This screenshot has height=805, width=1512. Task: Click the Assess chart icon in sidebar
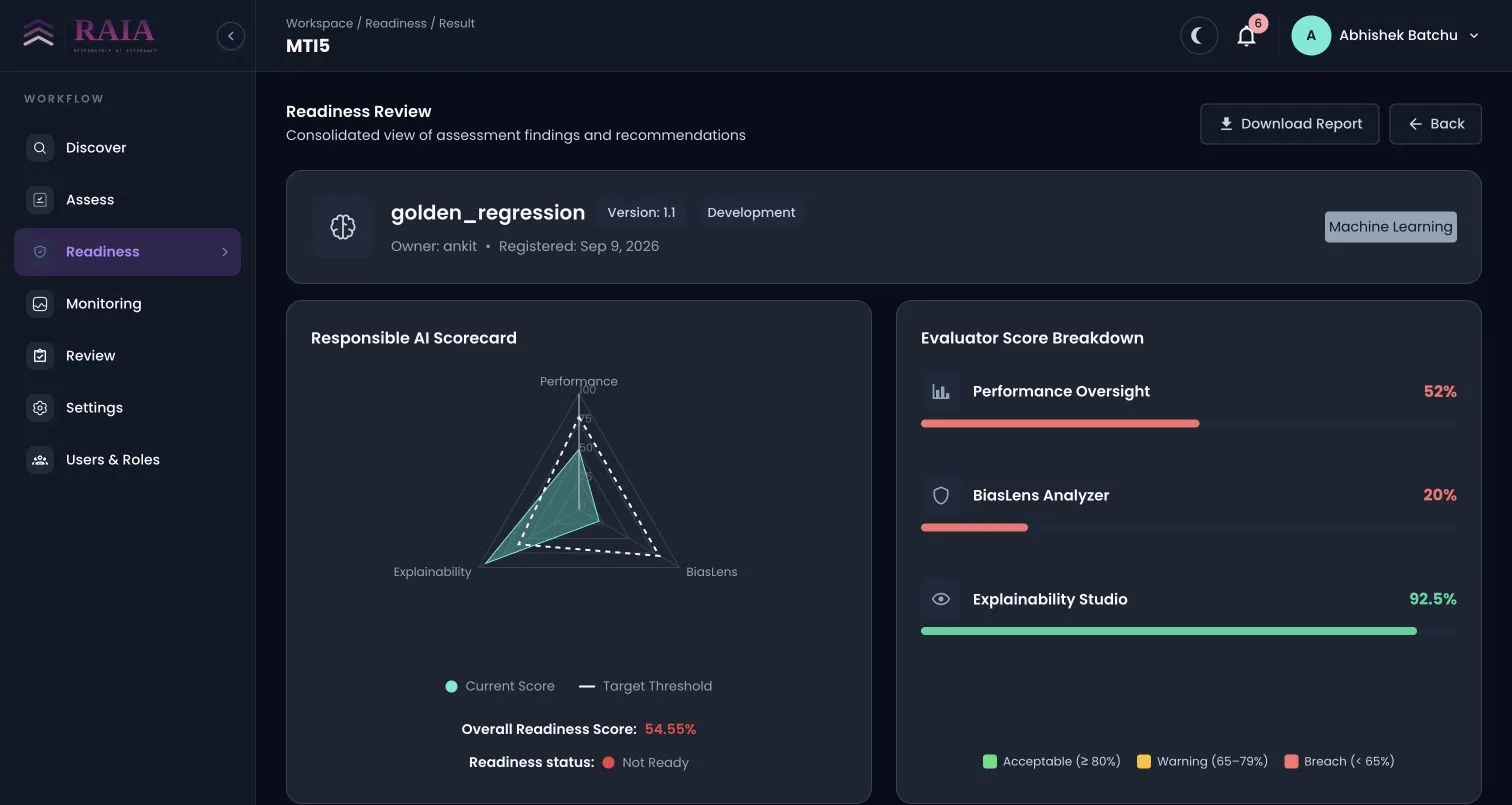[x=40, y=200]
